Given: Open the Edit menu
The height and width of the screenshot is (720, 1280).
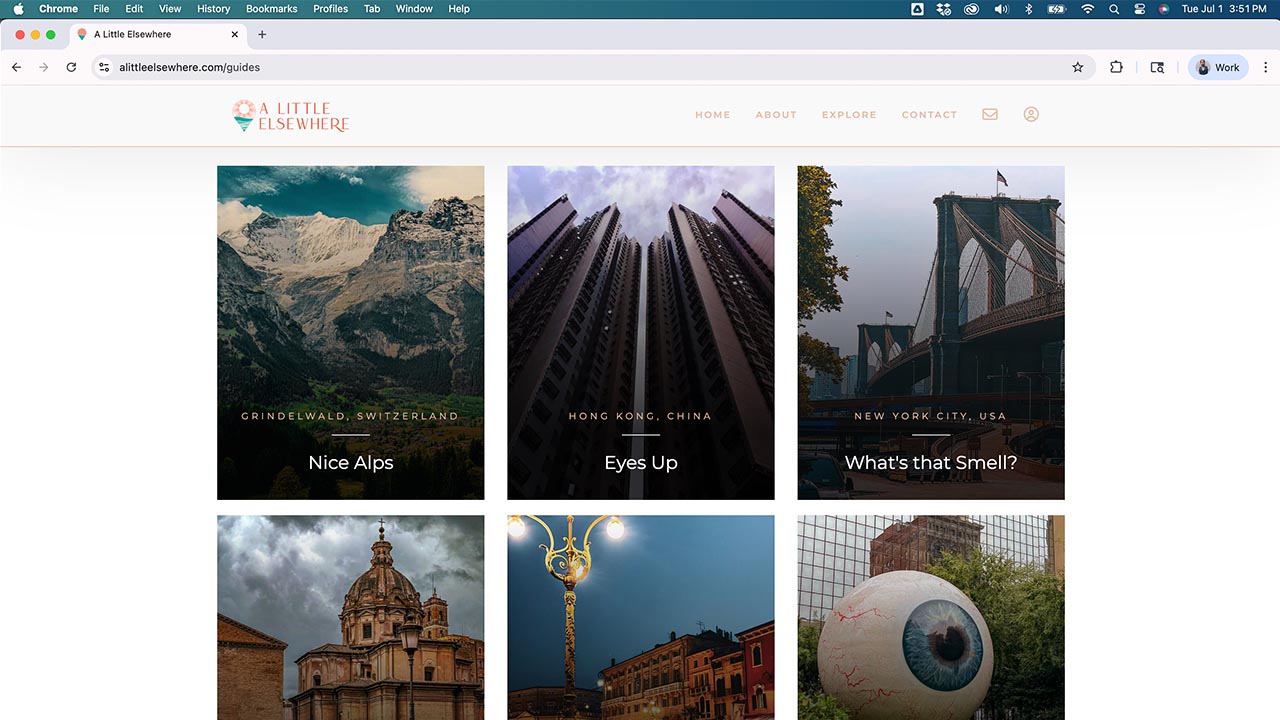Looking at the screenshot, I should click(134, 9).
